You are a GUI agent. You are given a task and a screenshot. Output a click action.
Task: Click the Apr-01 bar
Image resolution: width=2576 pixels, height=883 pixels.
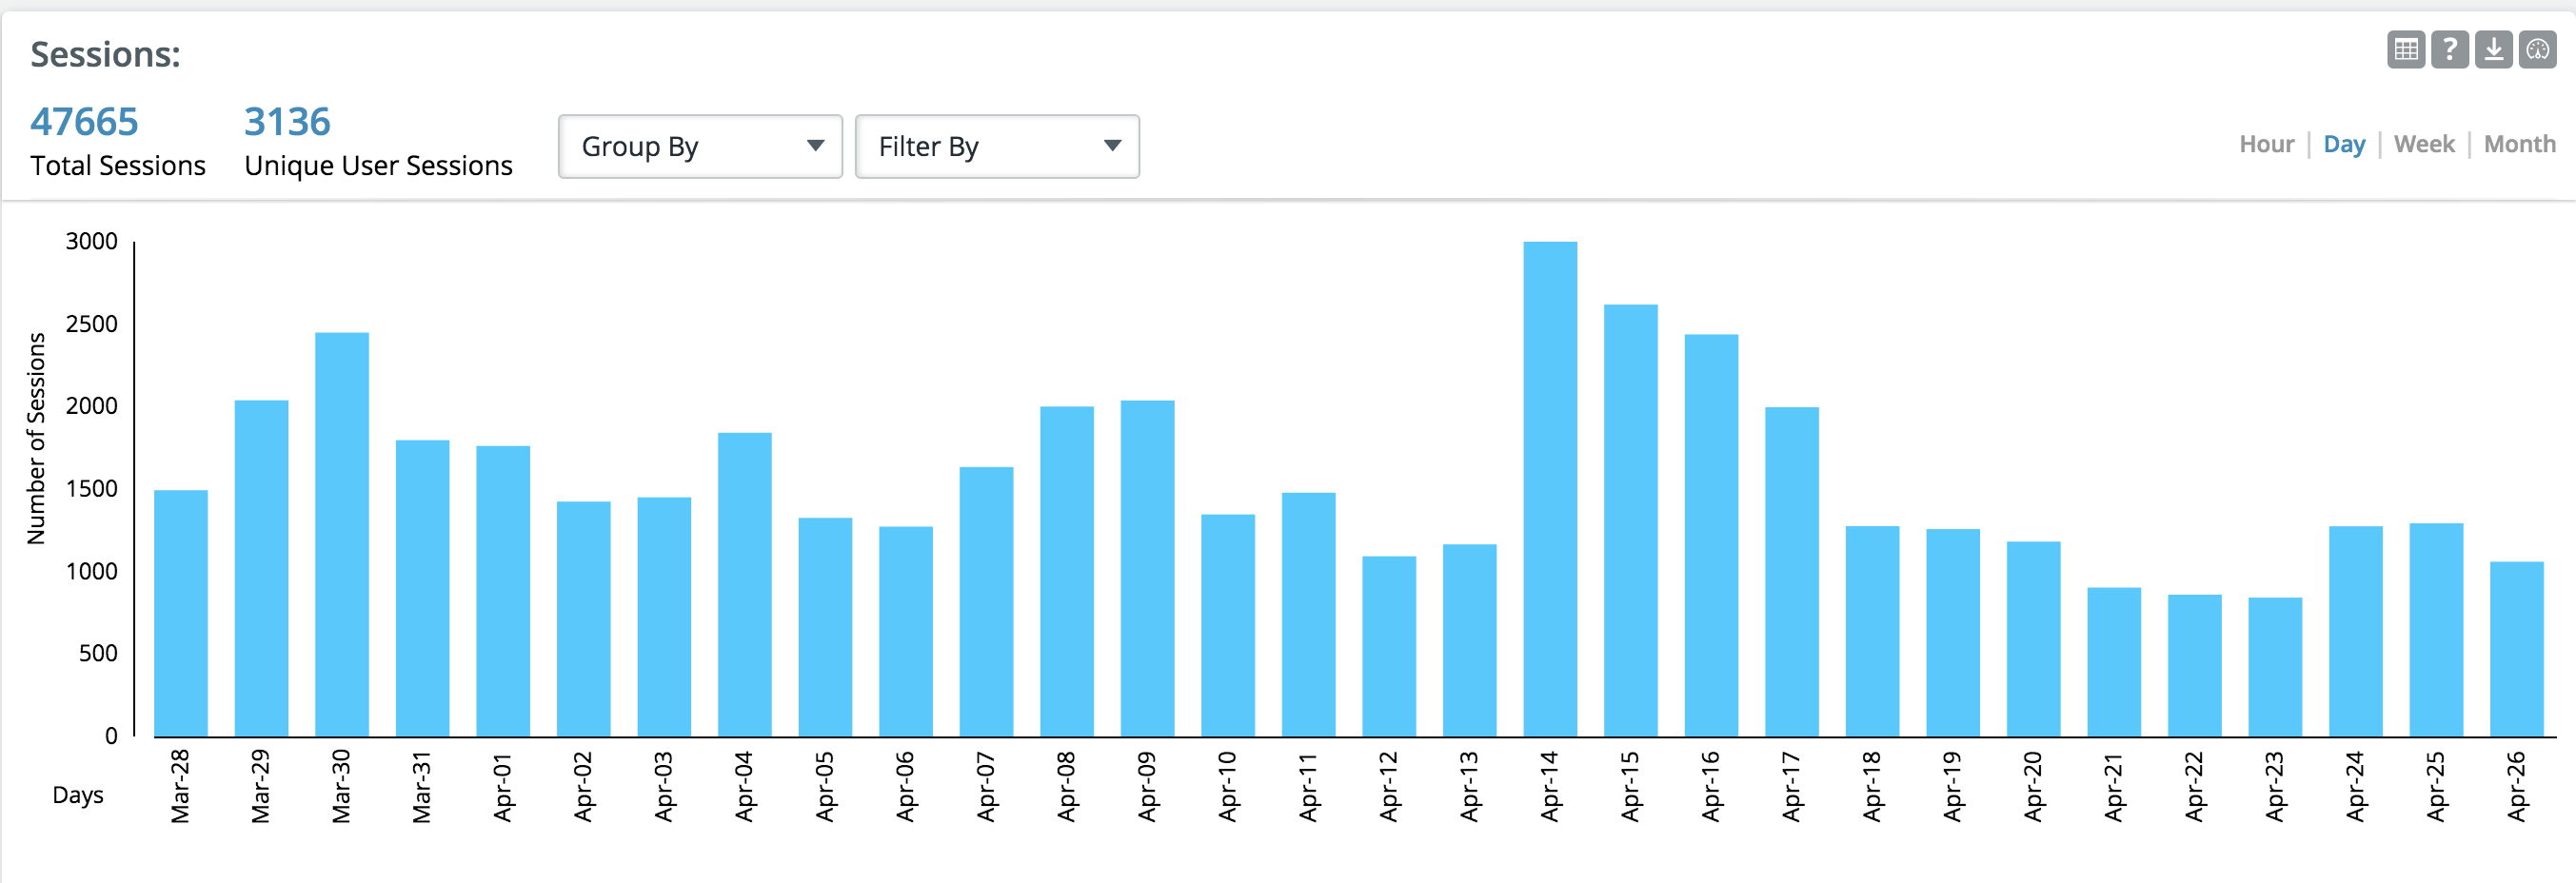(x=503, y=592)
